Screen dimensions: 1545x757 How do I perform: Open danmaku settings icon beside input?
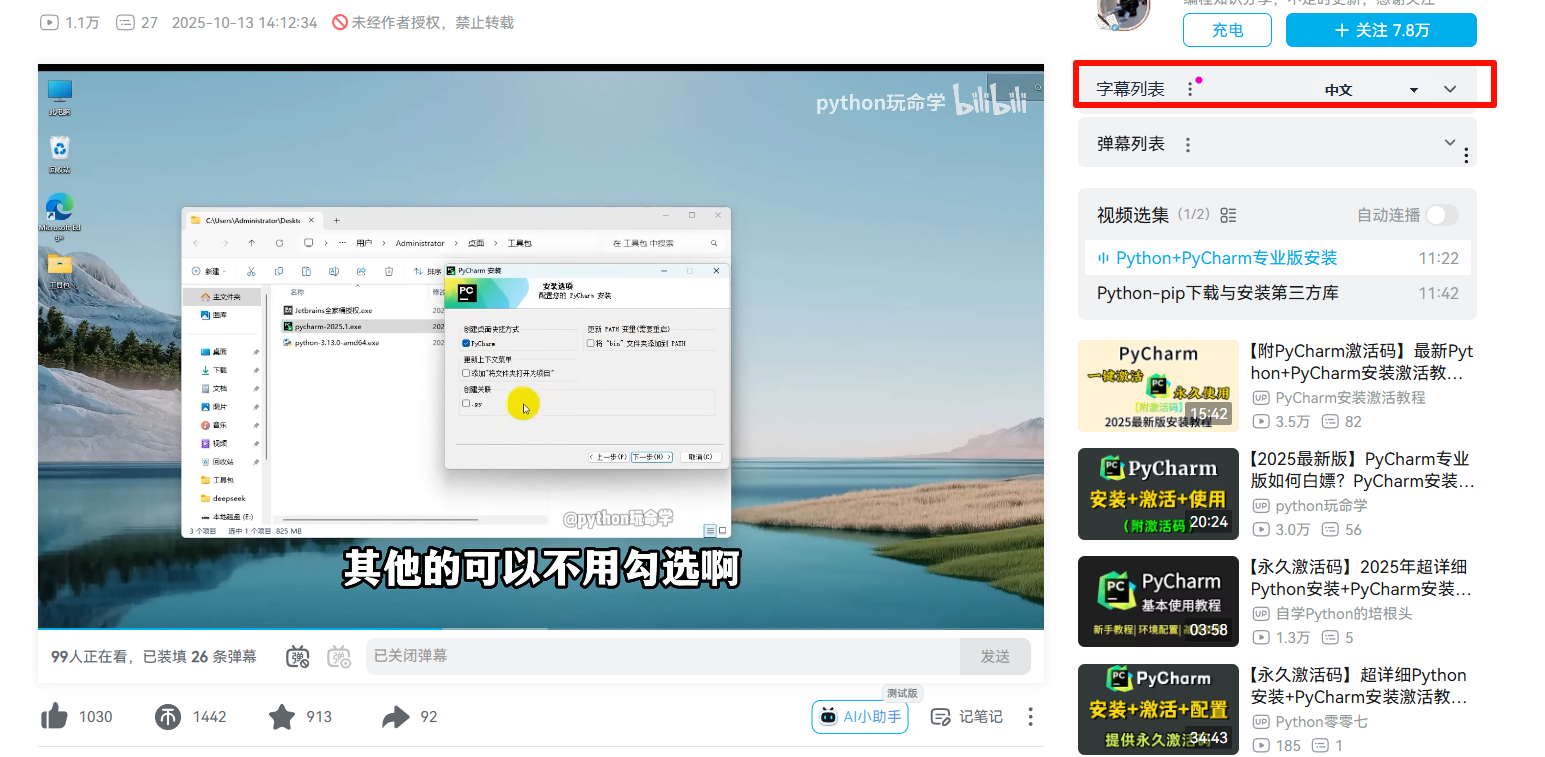(340, 657)
